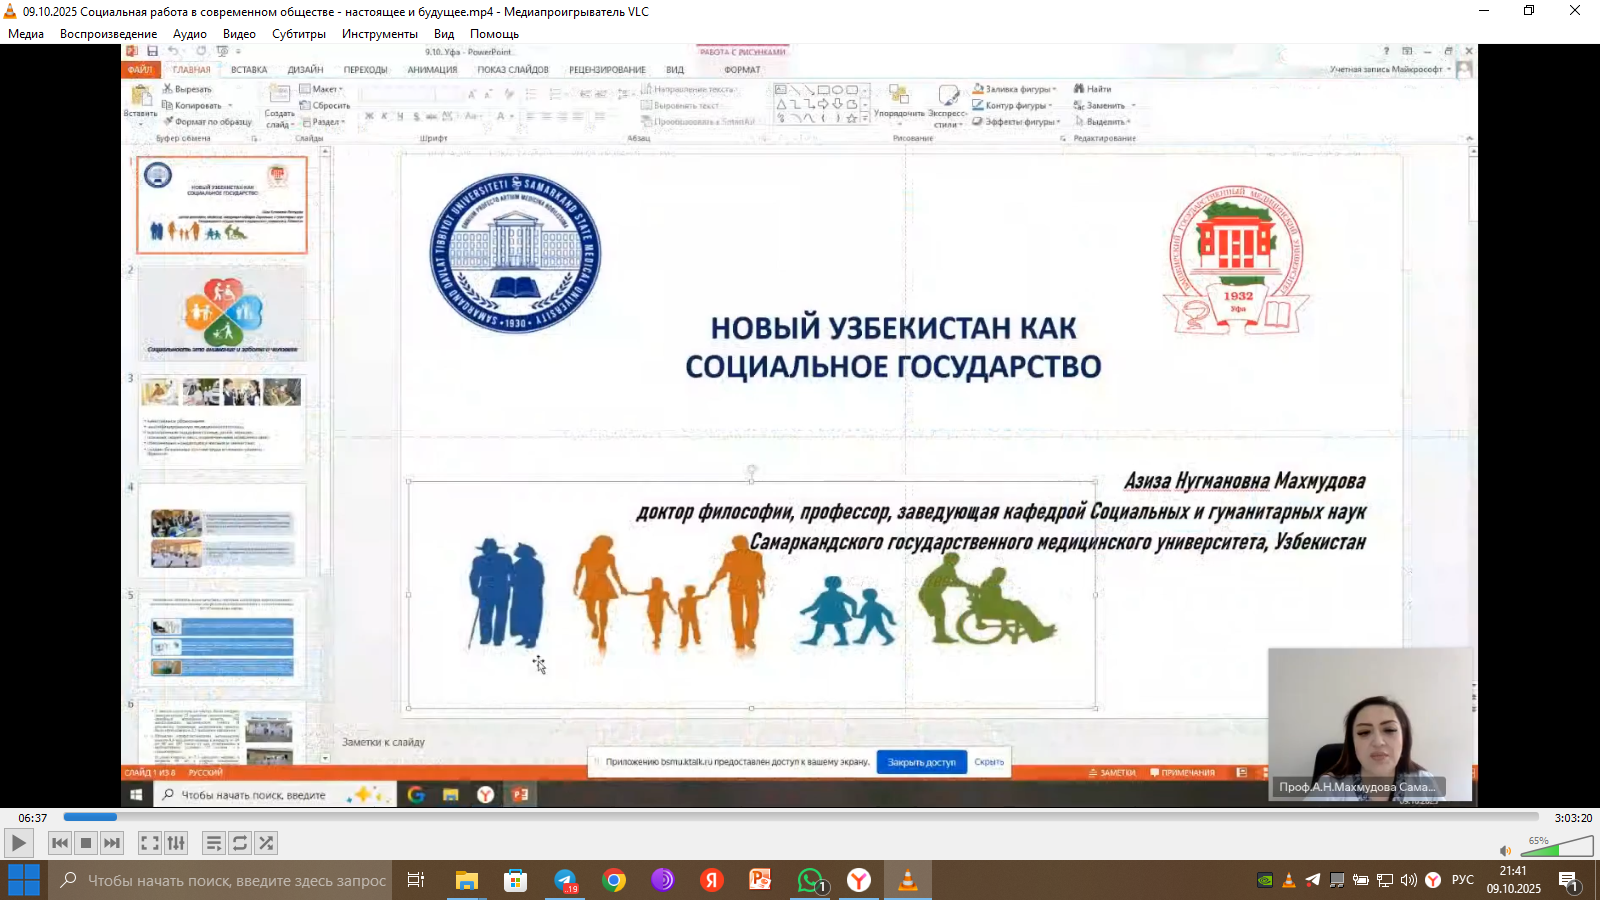Open the Субтитры menu
Image resolution: width=1600 pixels, height=900 pixels.
coord(298,34)
